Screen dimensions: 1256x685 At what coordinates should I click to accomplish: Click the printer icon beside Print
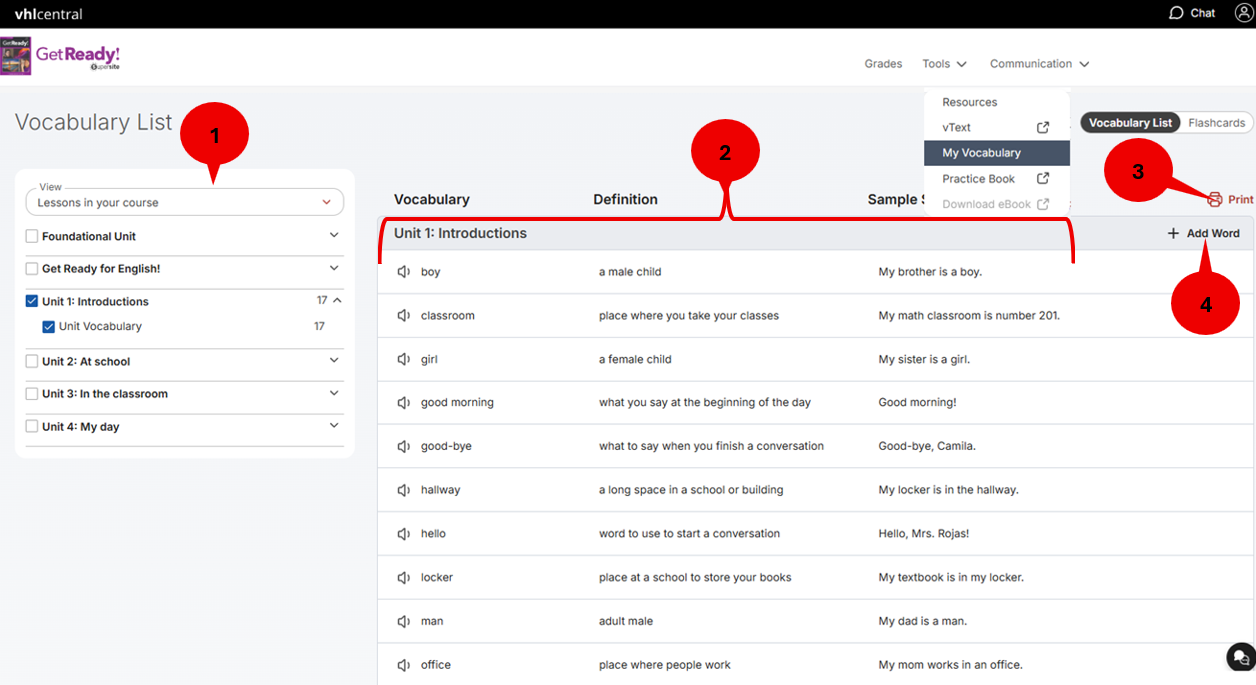click(1215, 200)
